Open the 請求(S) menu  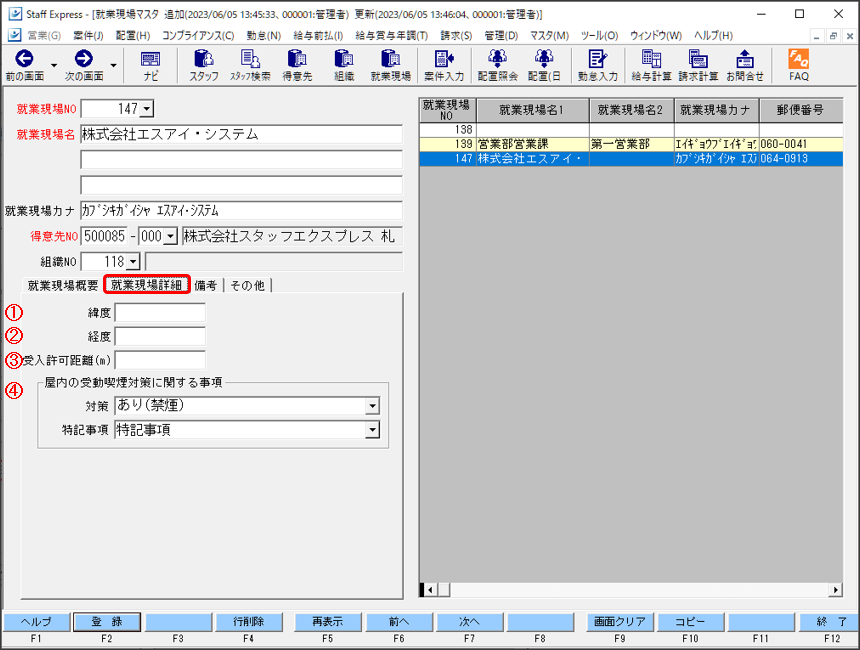[456, 36]
